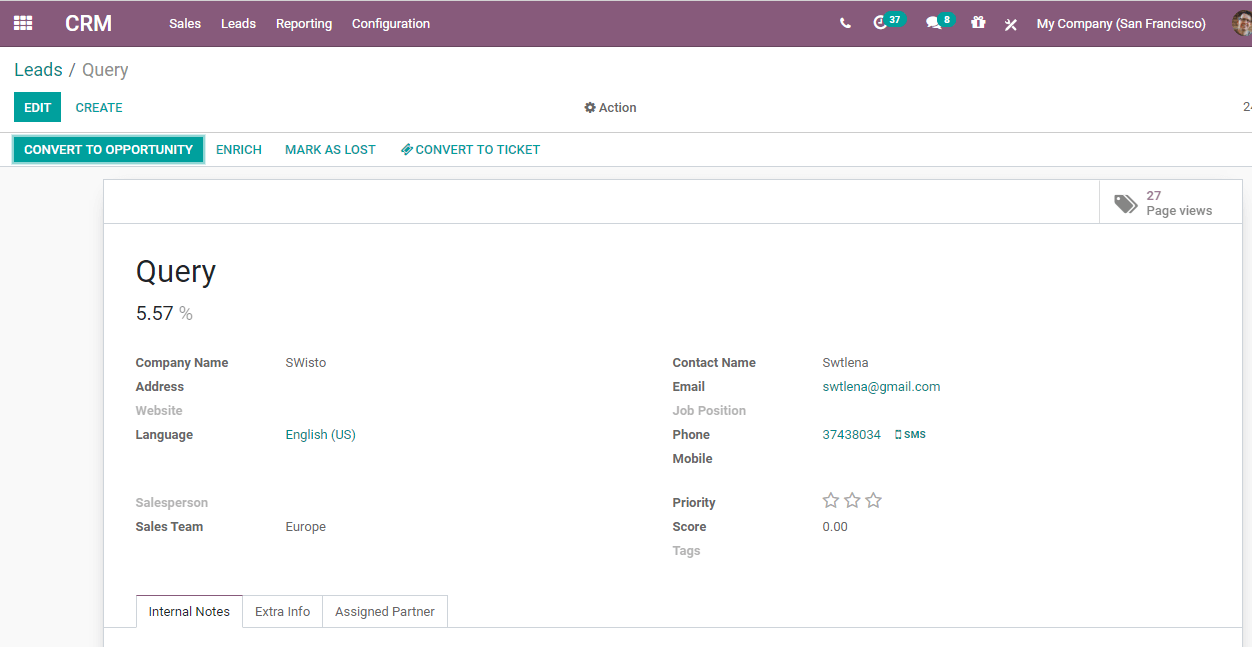Viewport: 1252px width, 647px height.
Task: Open the Configuration menu
Action: [x=391, y=23]
